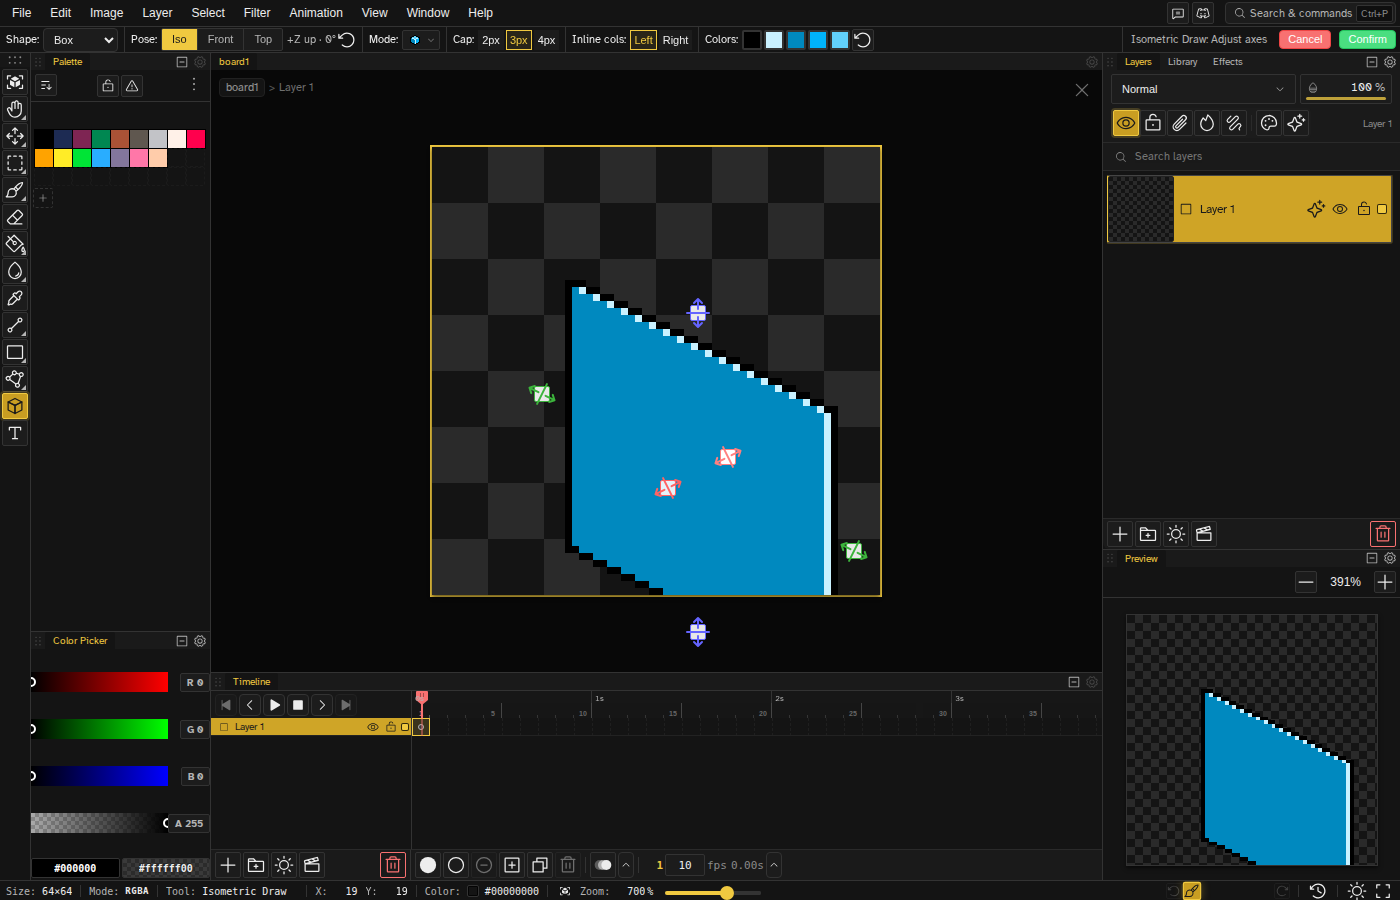Hide Layer 1 using its eye icon

pos(1340,209)
